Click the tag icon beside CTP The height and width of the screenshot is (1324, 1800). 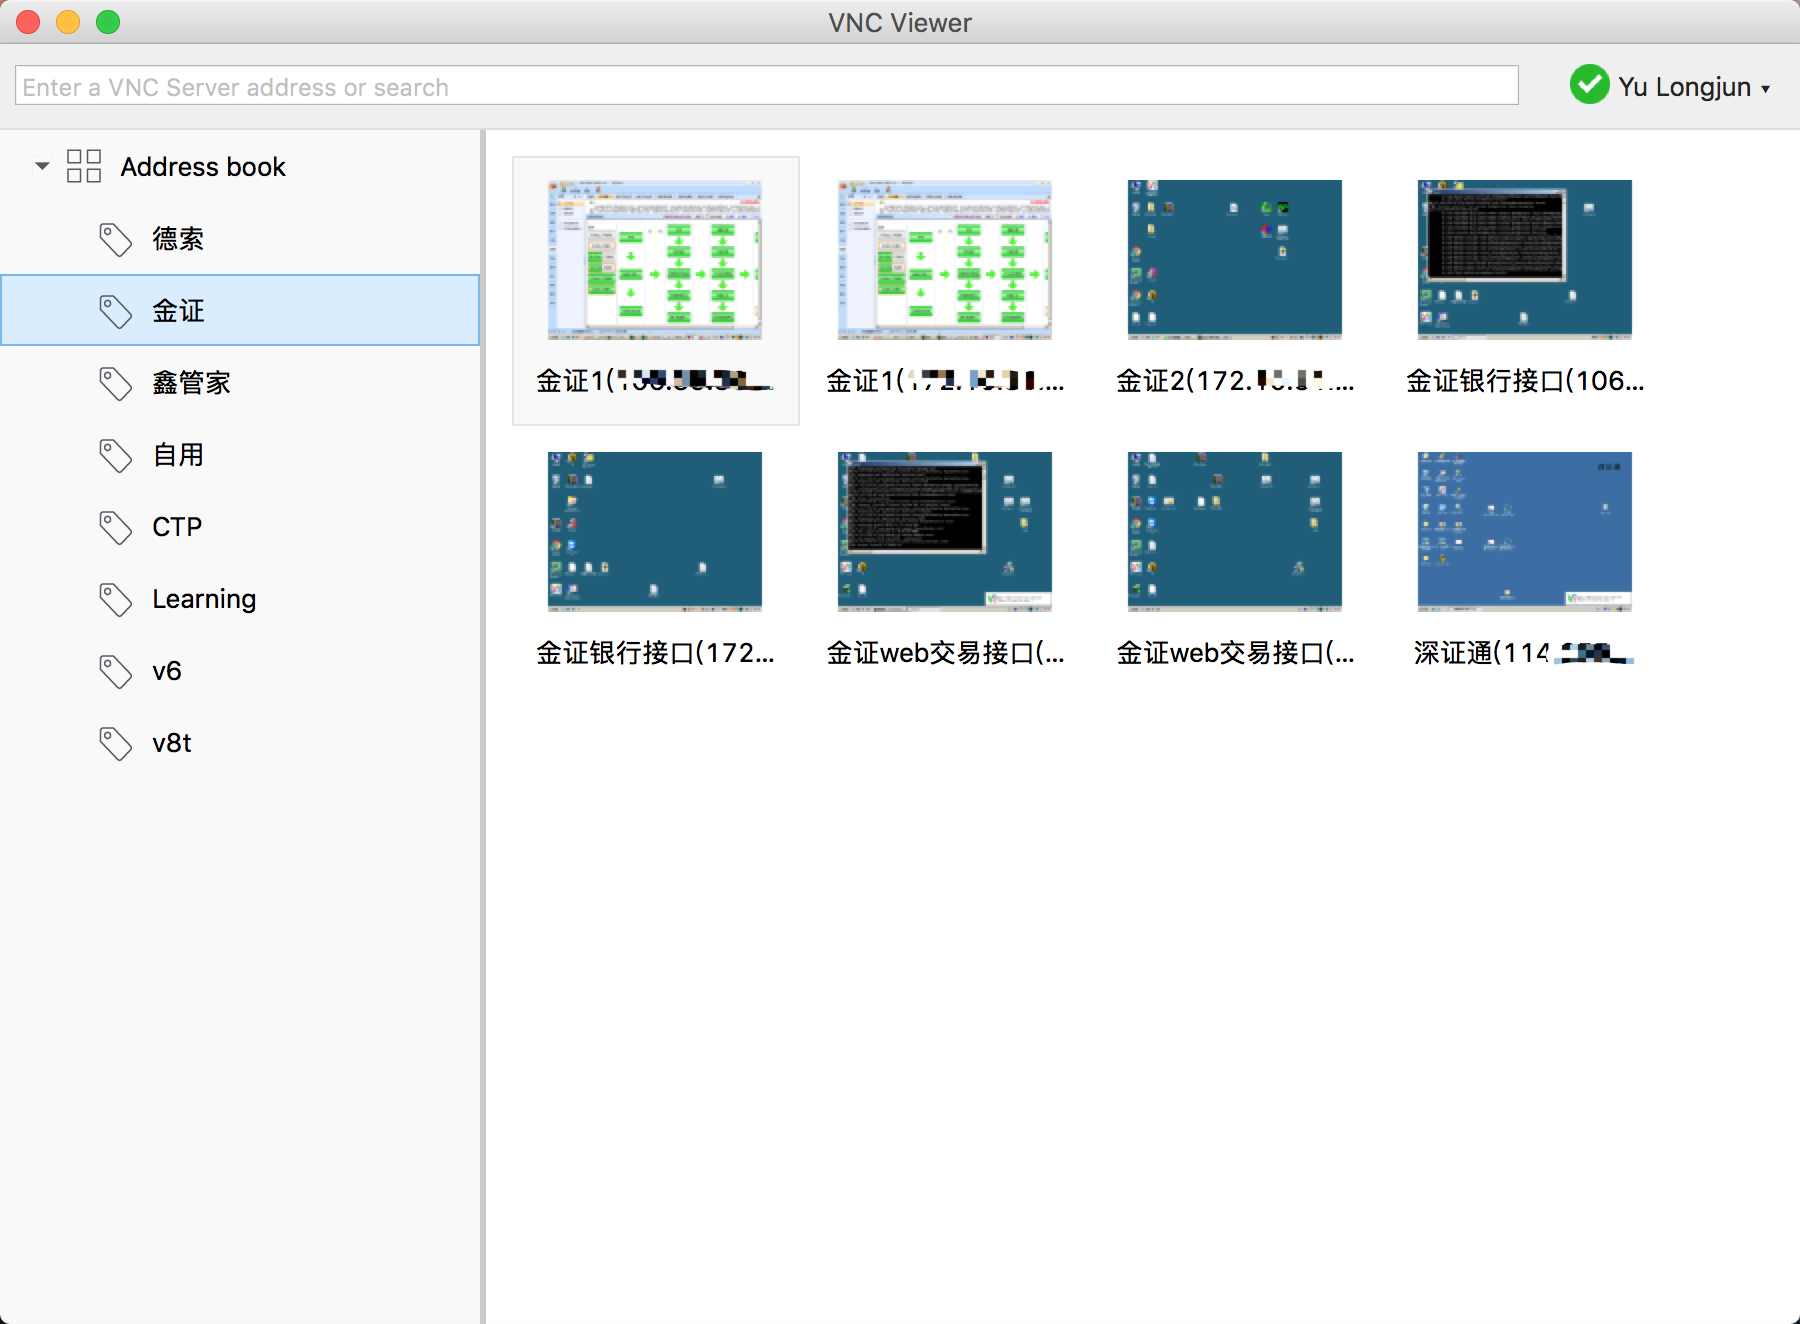tap(115, 527)
